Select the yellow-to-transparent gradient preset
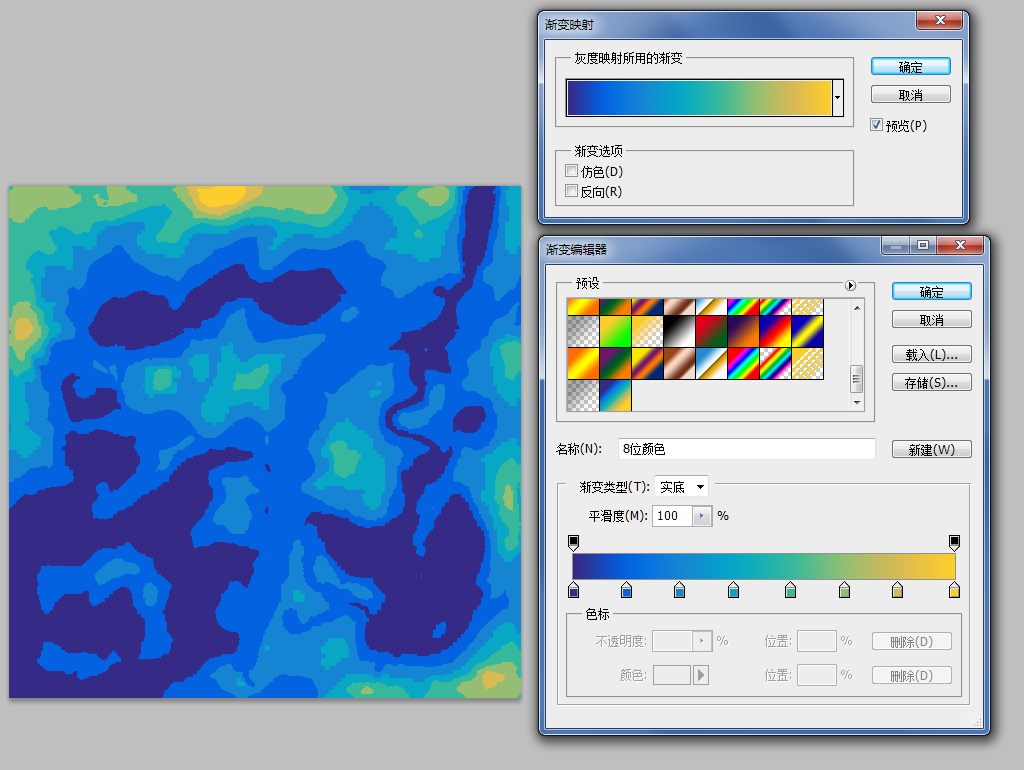The width and height of the screenshot is (1024, 770). pyautogui.click(x=647, y=331)
